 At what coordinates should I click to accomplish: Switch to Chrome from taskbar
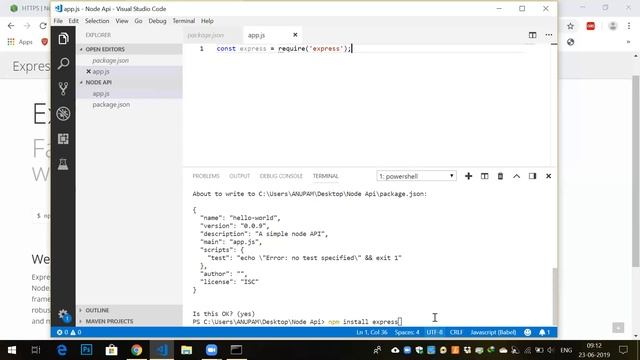[x=136, y=350]
